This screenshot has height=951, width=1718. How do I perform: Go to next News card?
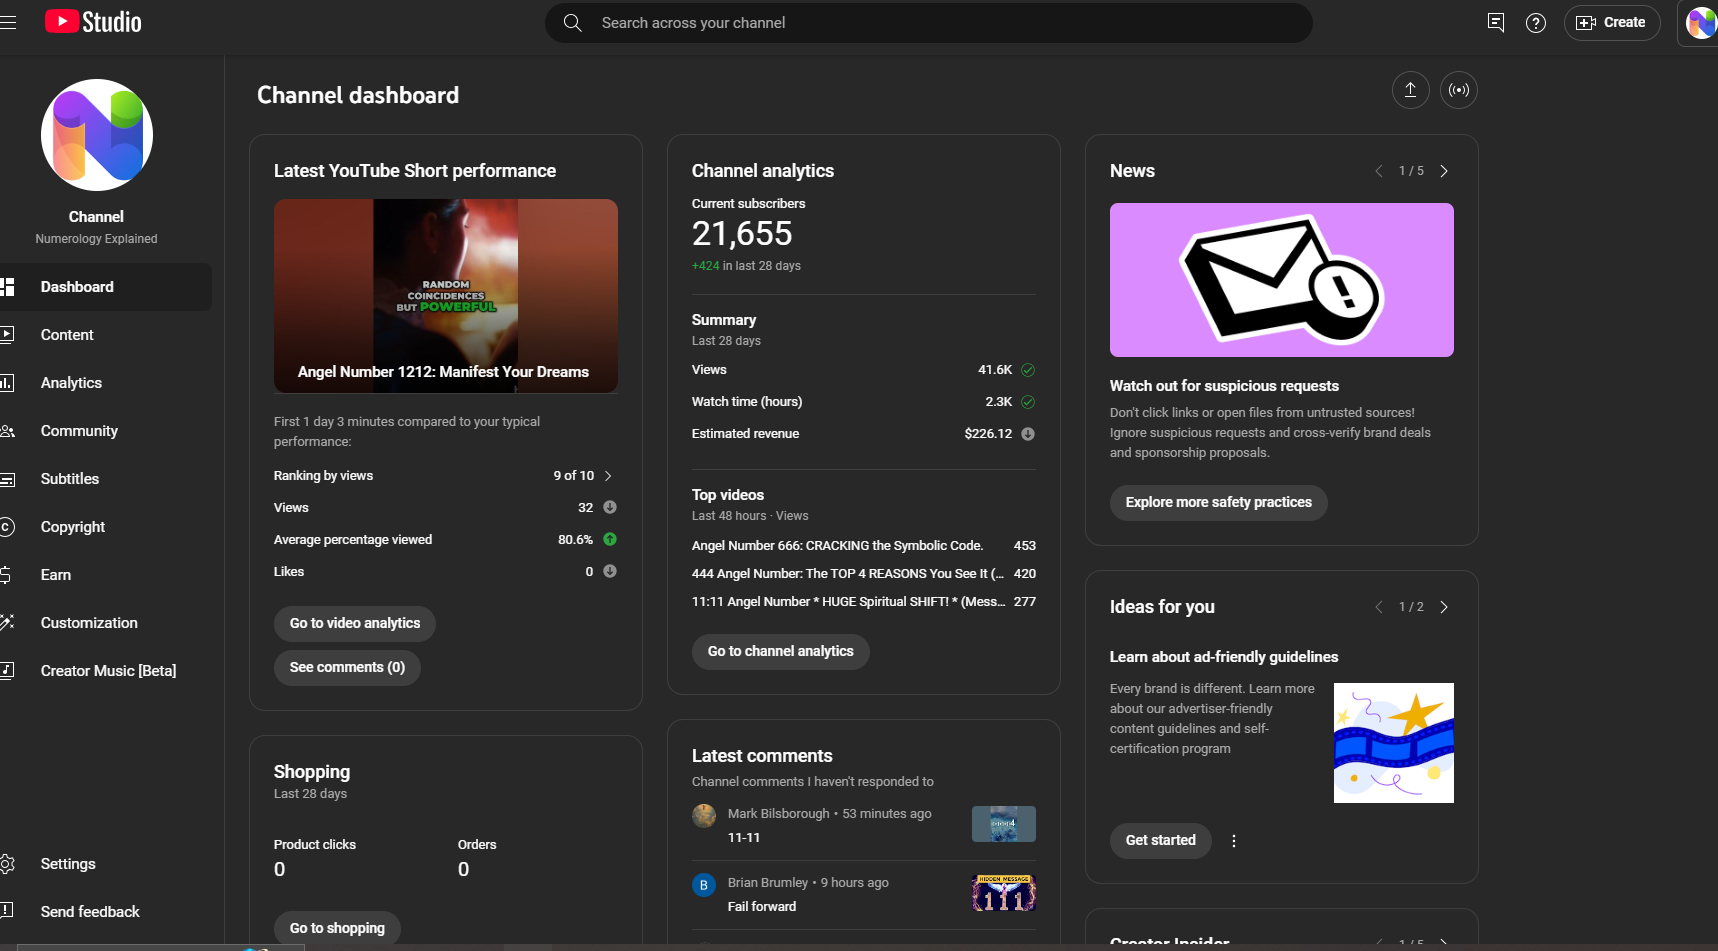[x=1444, y=171]
